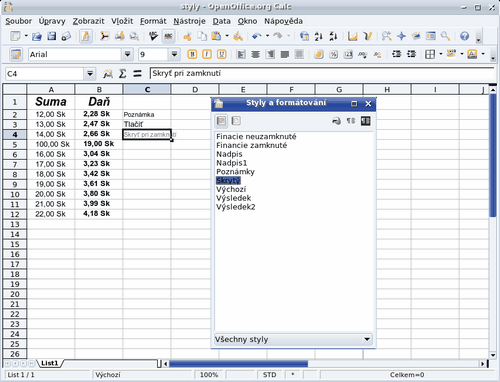500x382 pixels.
Task: Open OpenOffice Help icon
Action: point(464,36)
